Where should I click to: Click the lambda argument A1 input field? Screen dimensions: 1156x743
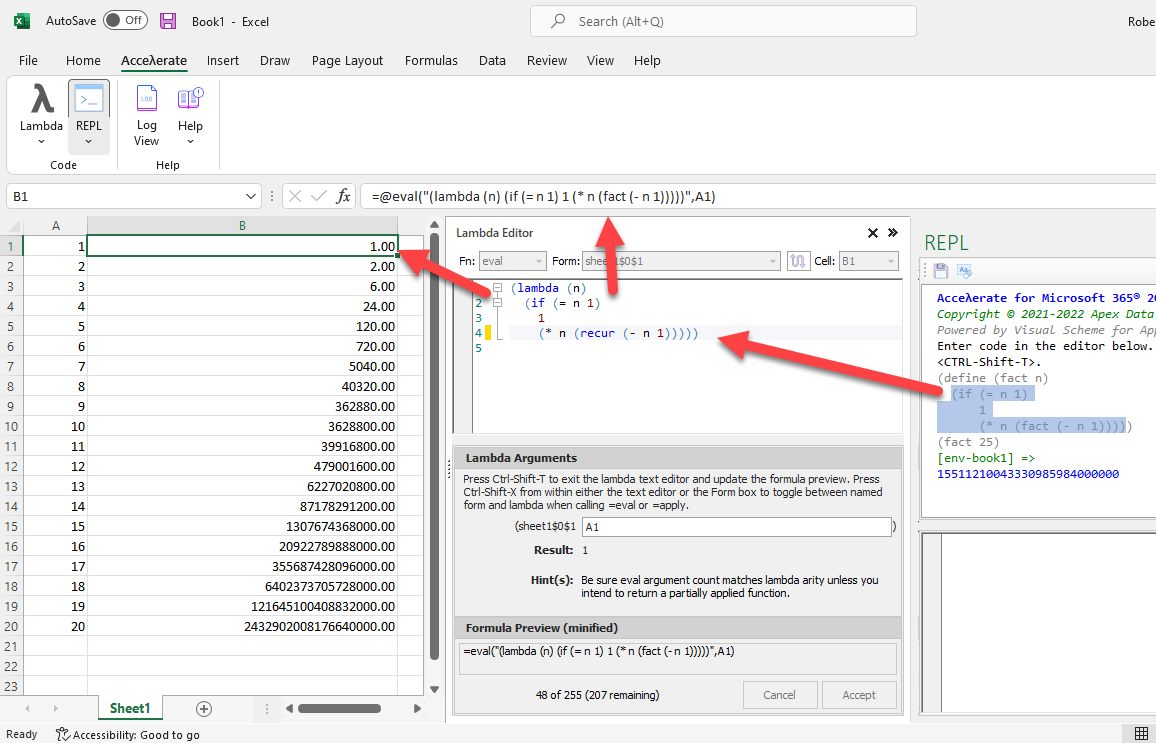(737, 526)
